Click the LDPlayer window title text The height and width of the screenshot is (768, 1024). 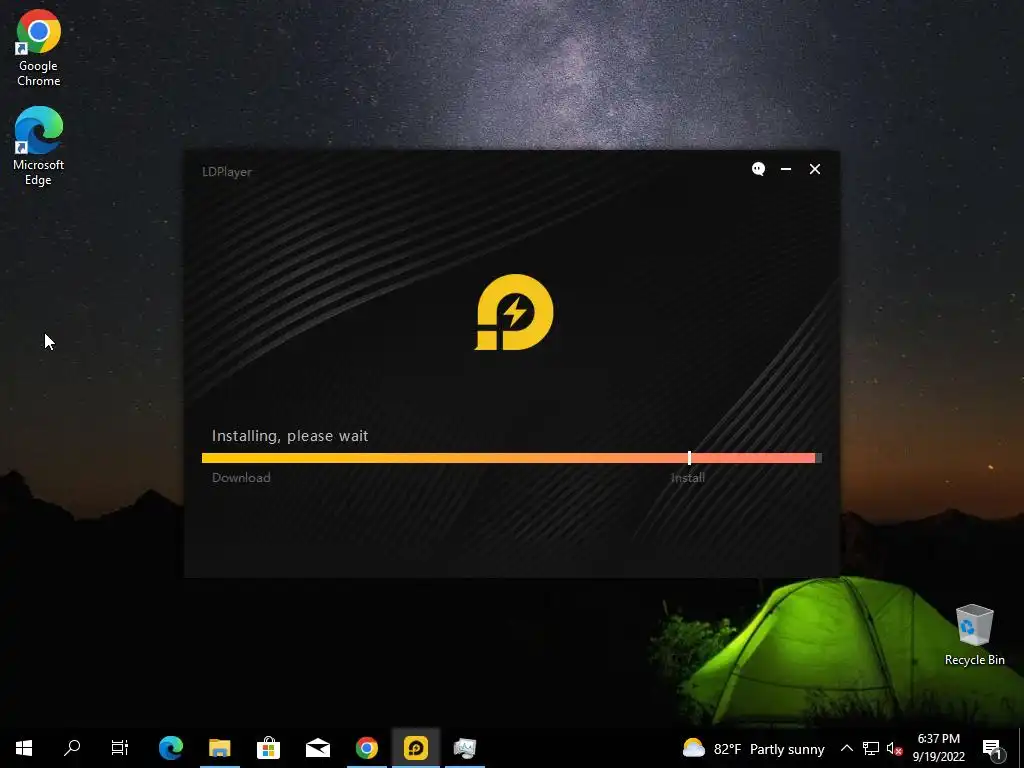tap(227, 172)
